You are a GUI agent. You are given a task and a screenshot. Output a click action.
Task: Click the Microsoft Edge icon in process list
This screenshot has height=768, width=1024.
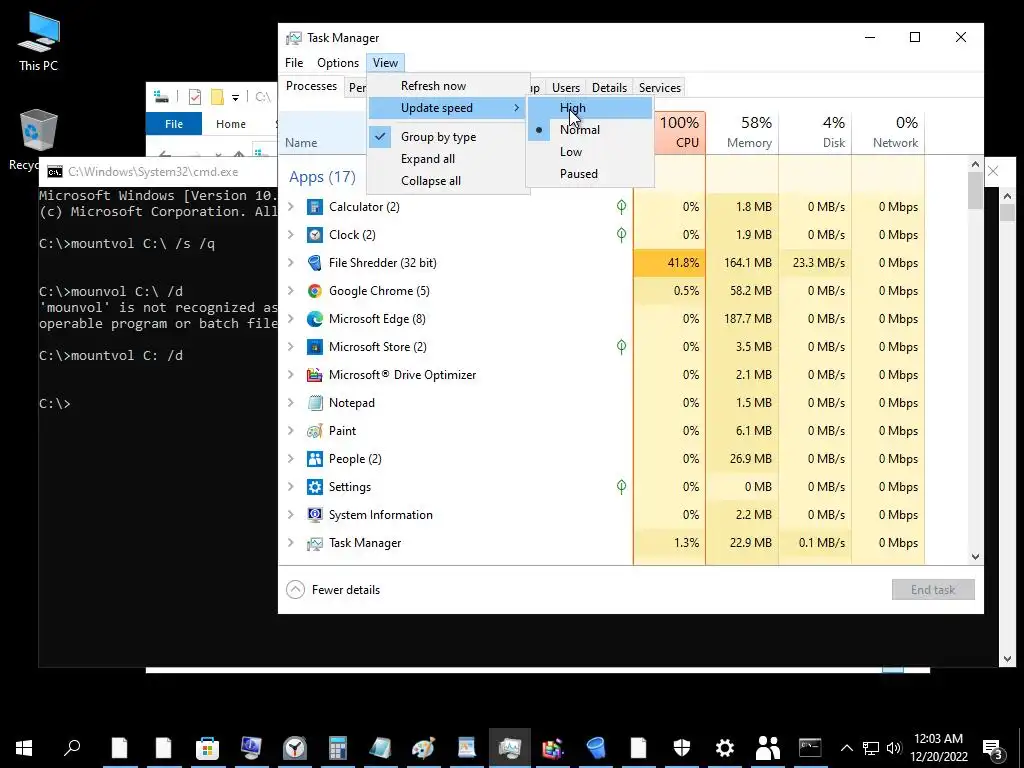[x=315, y=319]
